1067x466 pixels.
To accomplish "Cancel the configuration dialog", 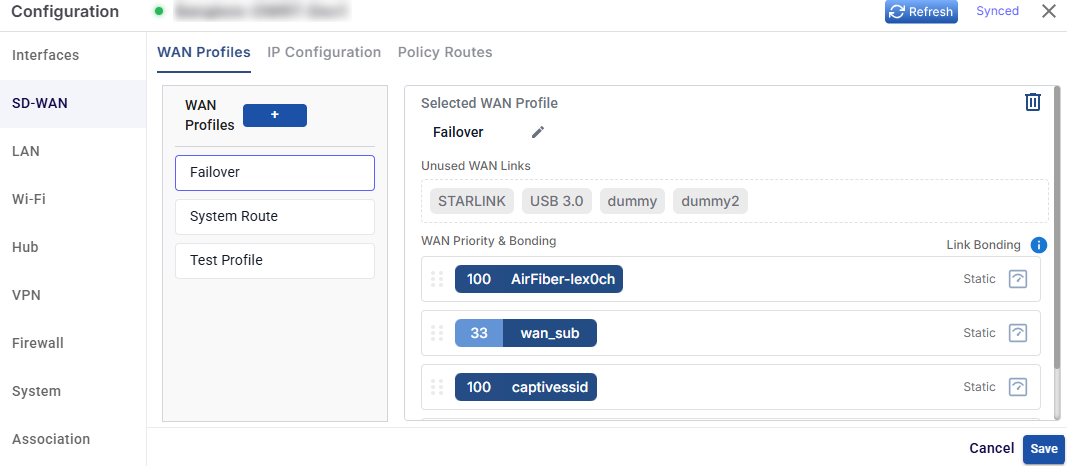I will tap(991, 448).
